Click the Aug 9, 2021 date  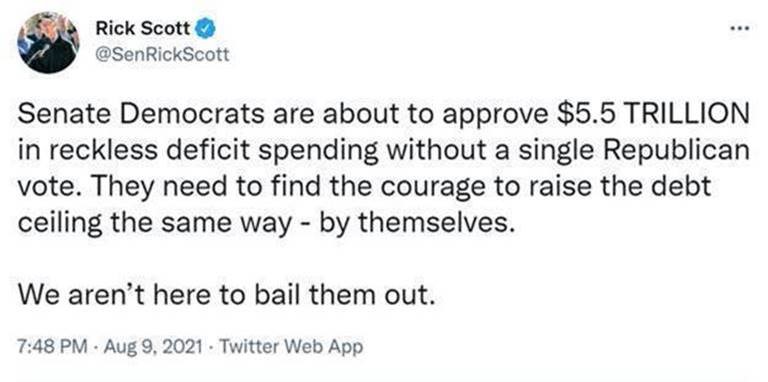(x=154, y=347)
